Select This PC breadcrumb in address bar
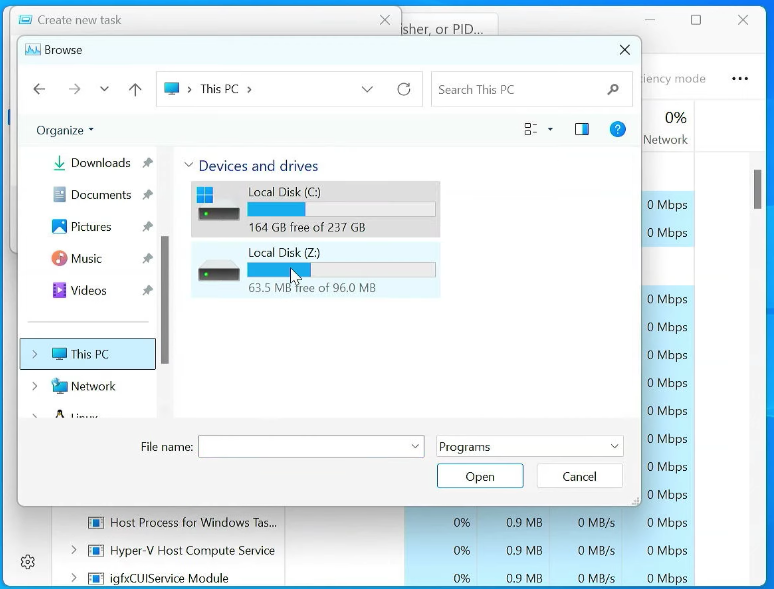The image size is (774, 589). coord(219,89)
